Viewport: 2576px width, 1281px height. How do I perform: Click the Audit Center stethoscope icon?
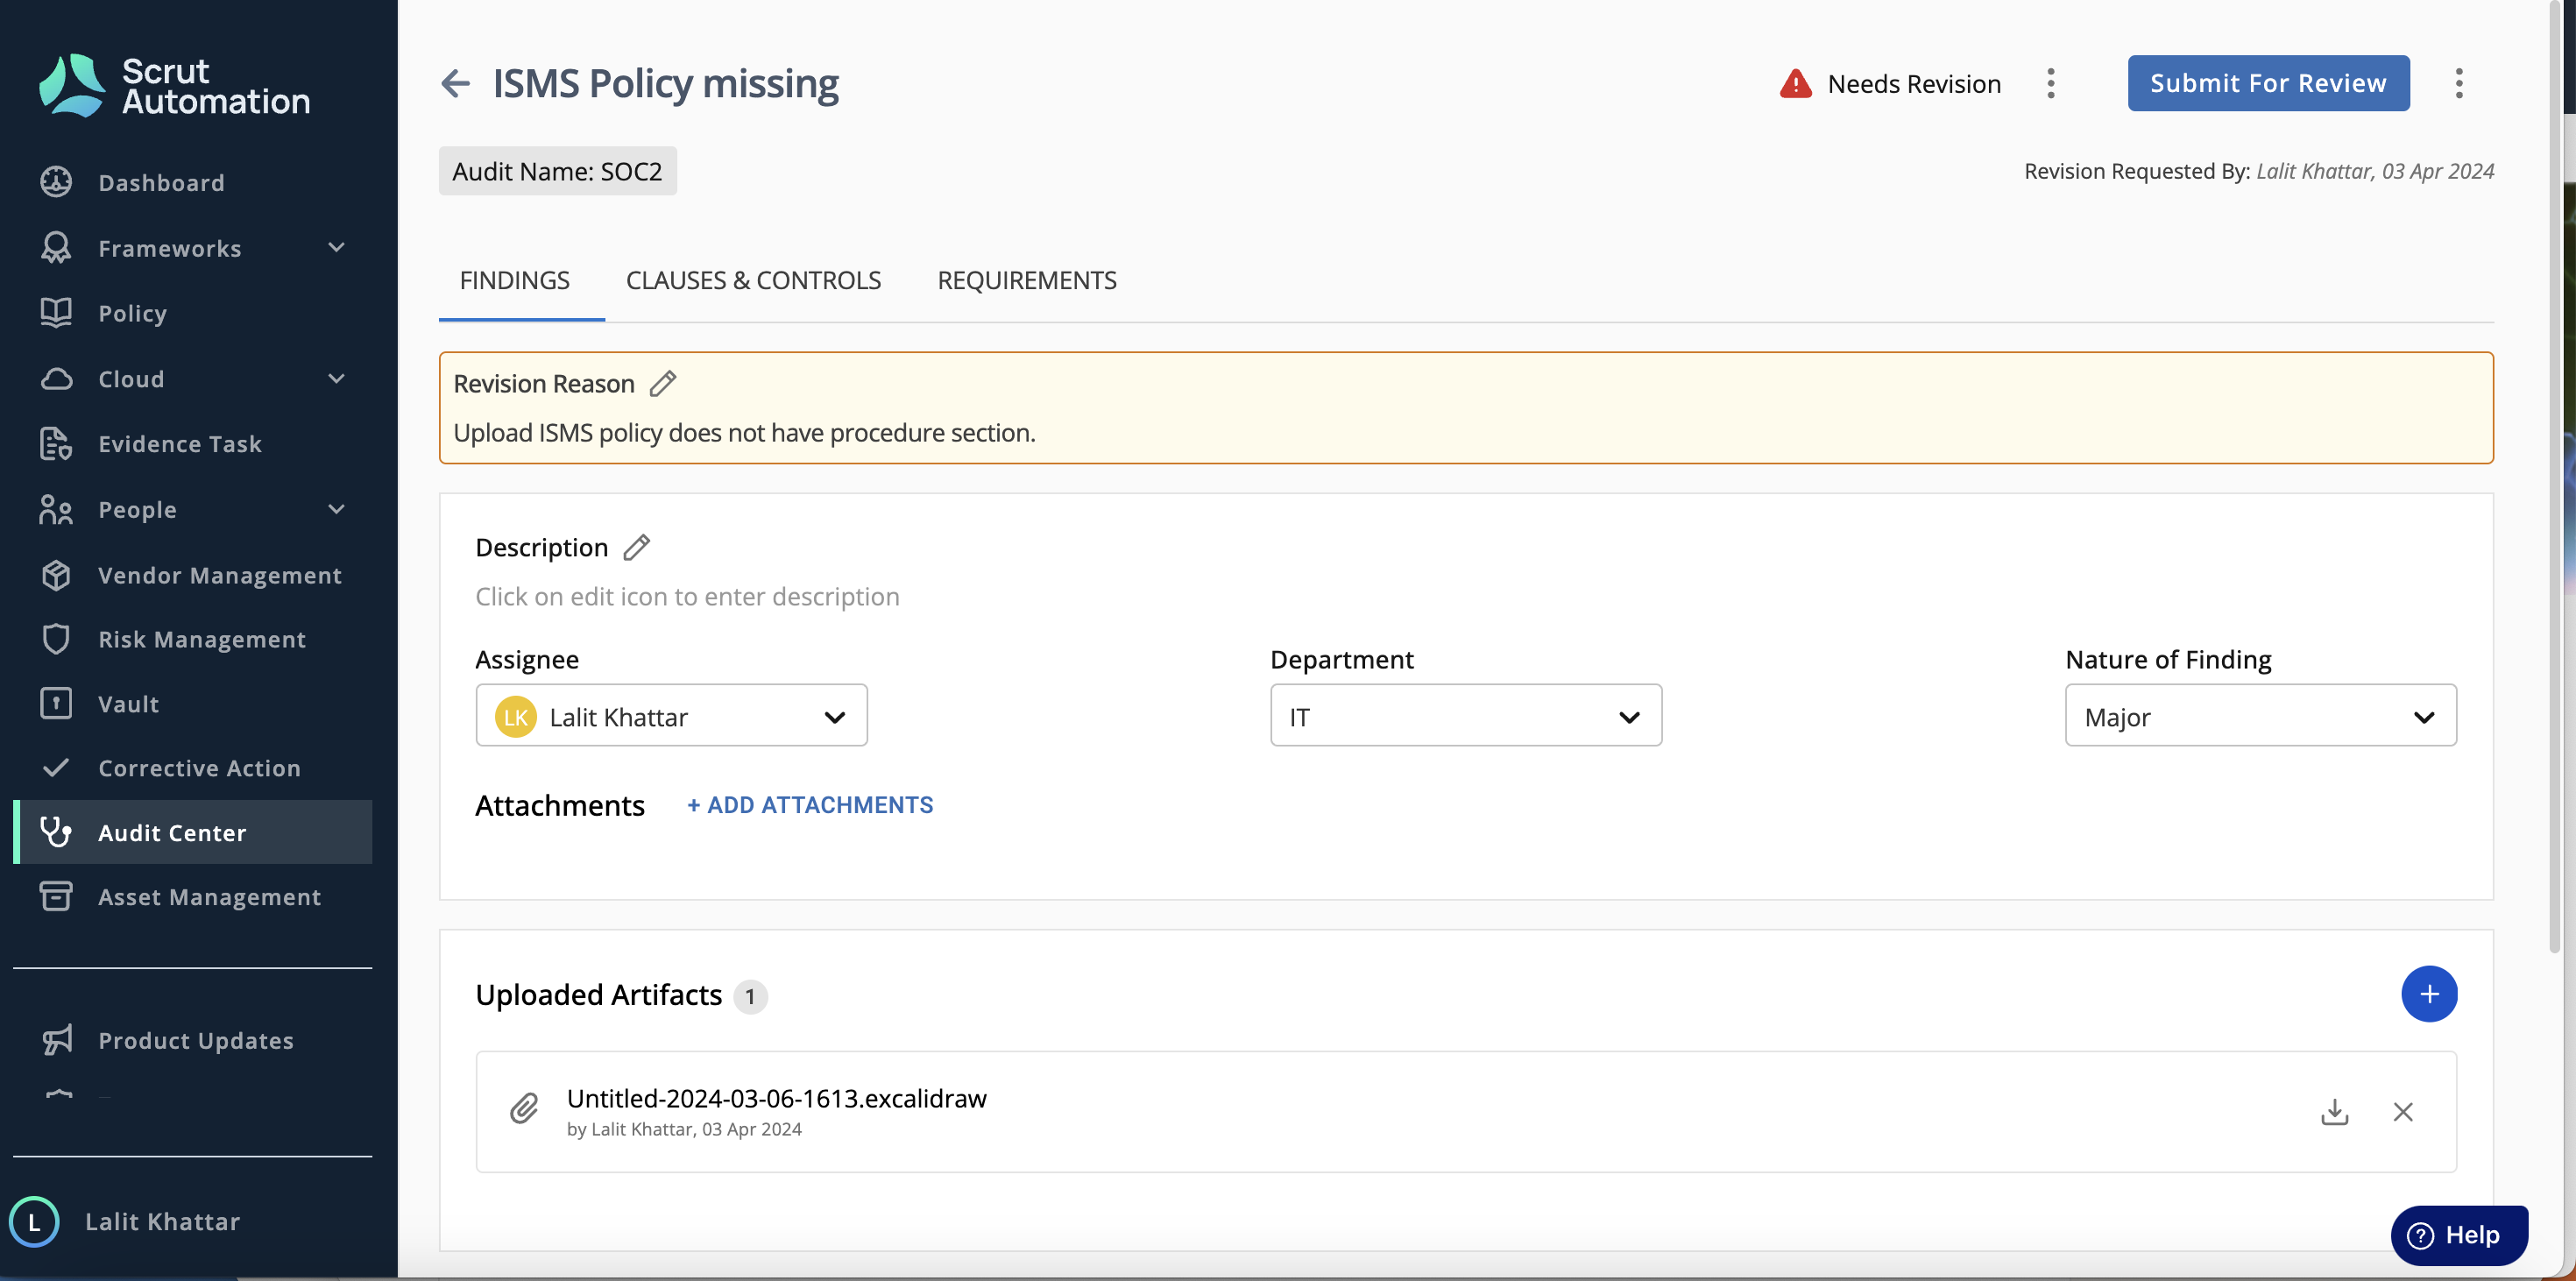[56, 832]
